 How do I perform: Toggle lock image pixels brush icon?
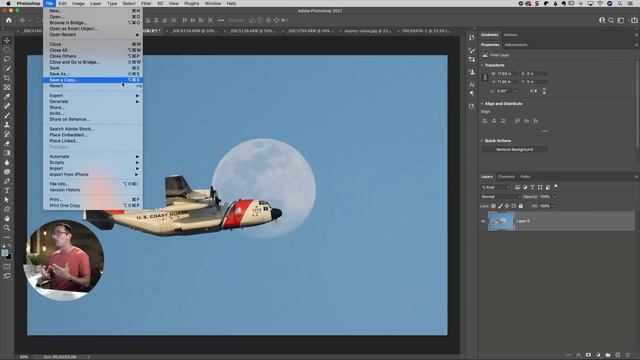(x=500, y=206)
